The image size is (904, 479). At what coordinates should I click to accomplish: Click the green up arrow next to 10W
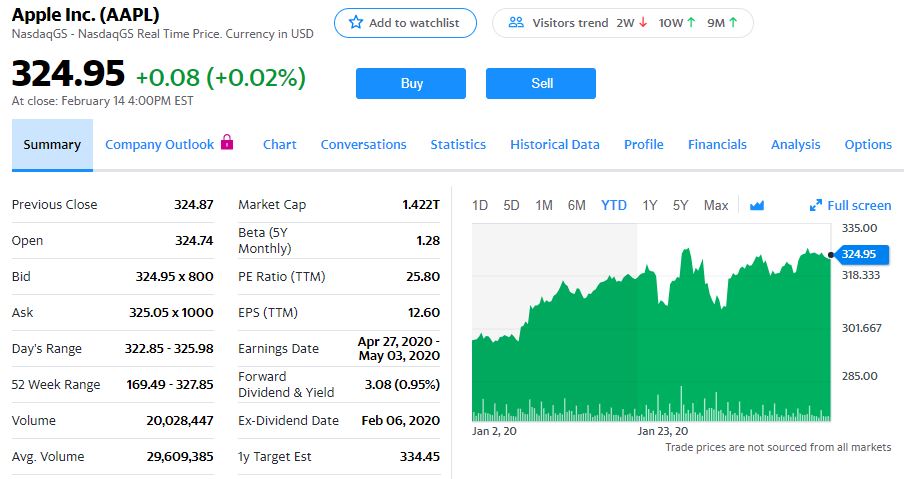point(691,22)
